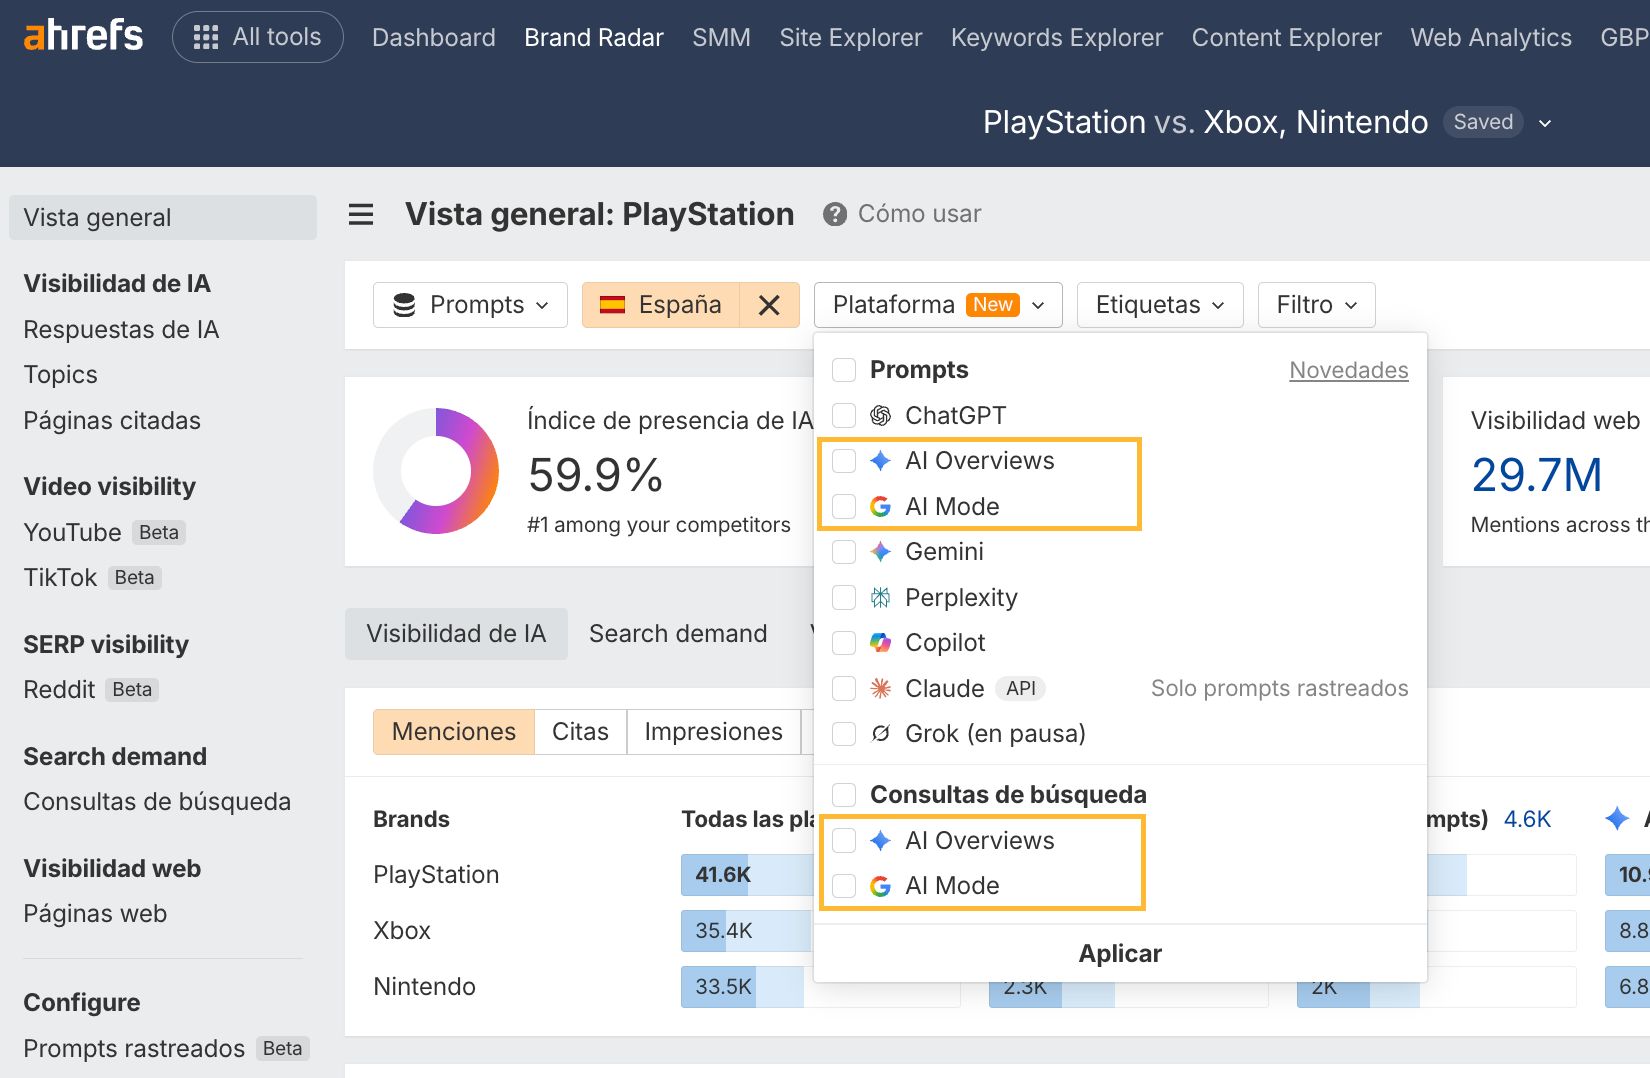Click the Gemini sparkle icon
1650x1078 pixels.
pyautogui.click(x=880, y=552)
